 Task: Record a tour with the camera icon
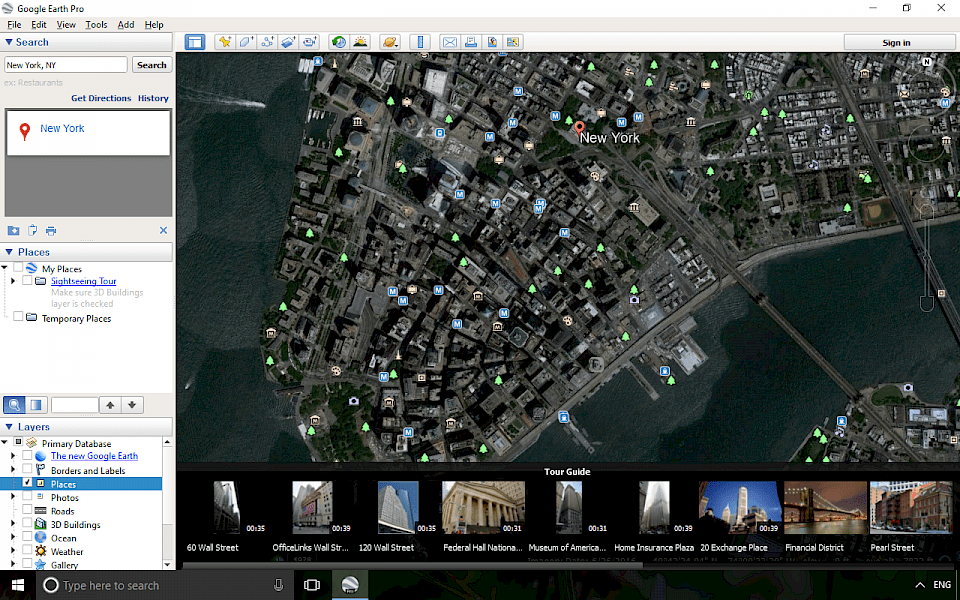tap(310, 42)
